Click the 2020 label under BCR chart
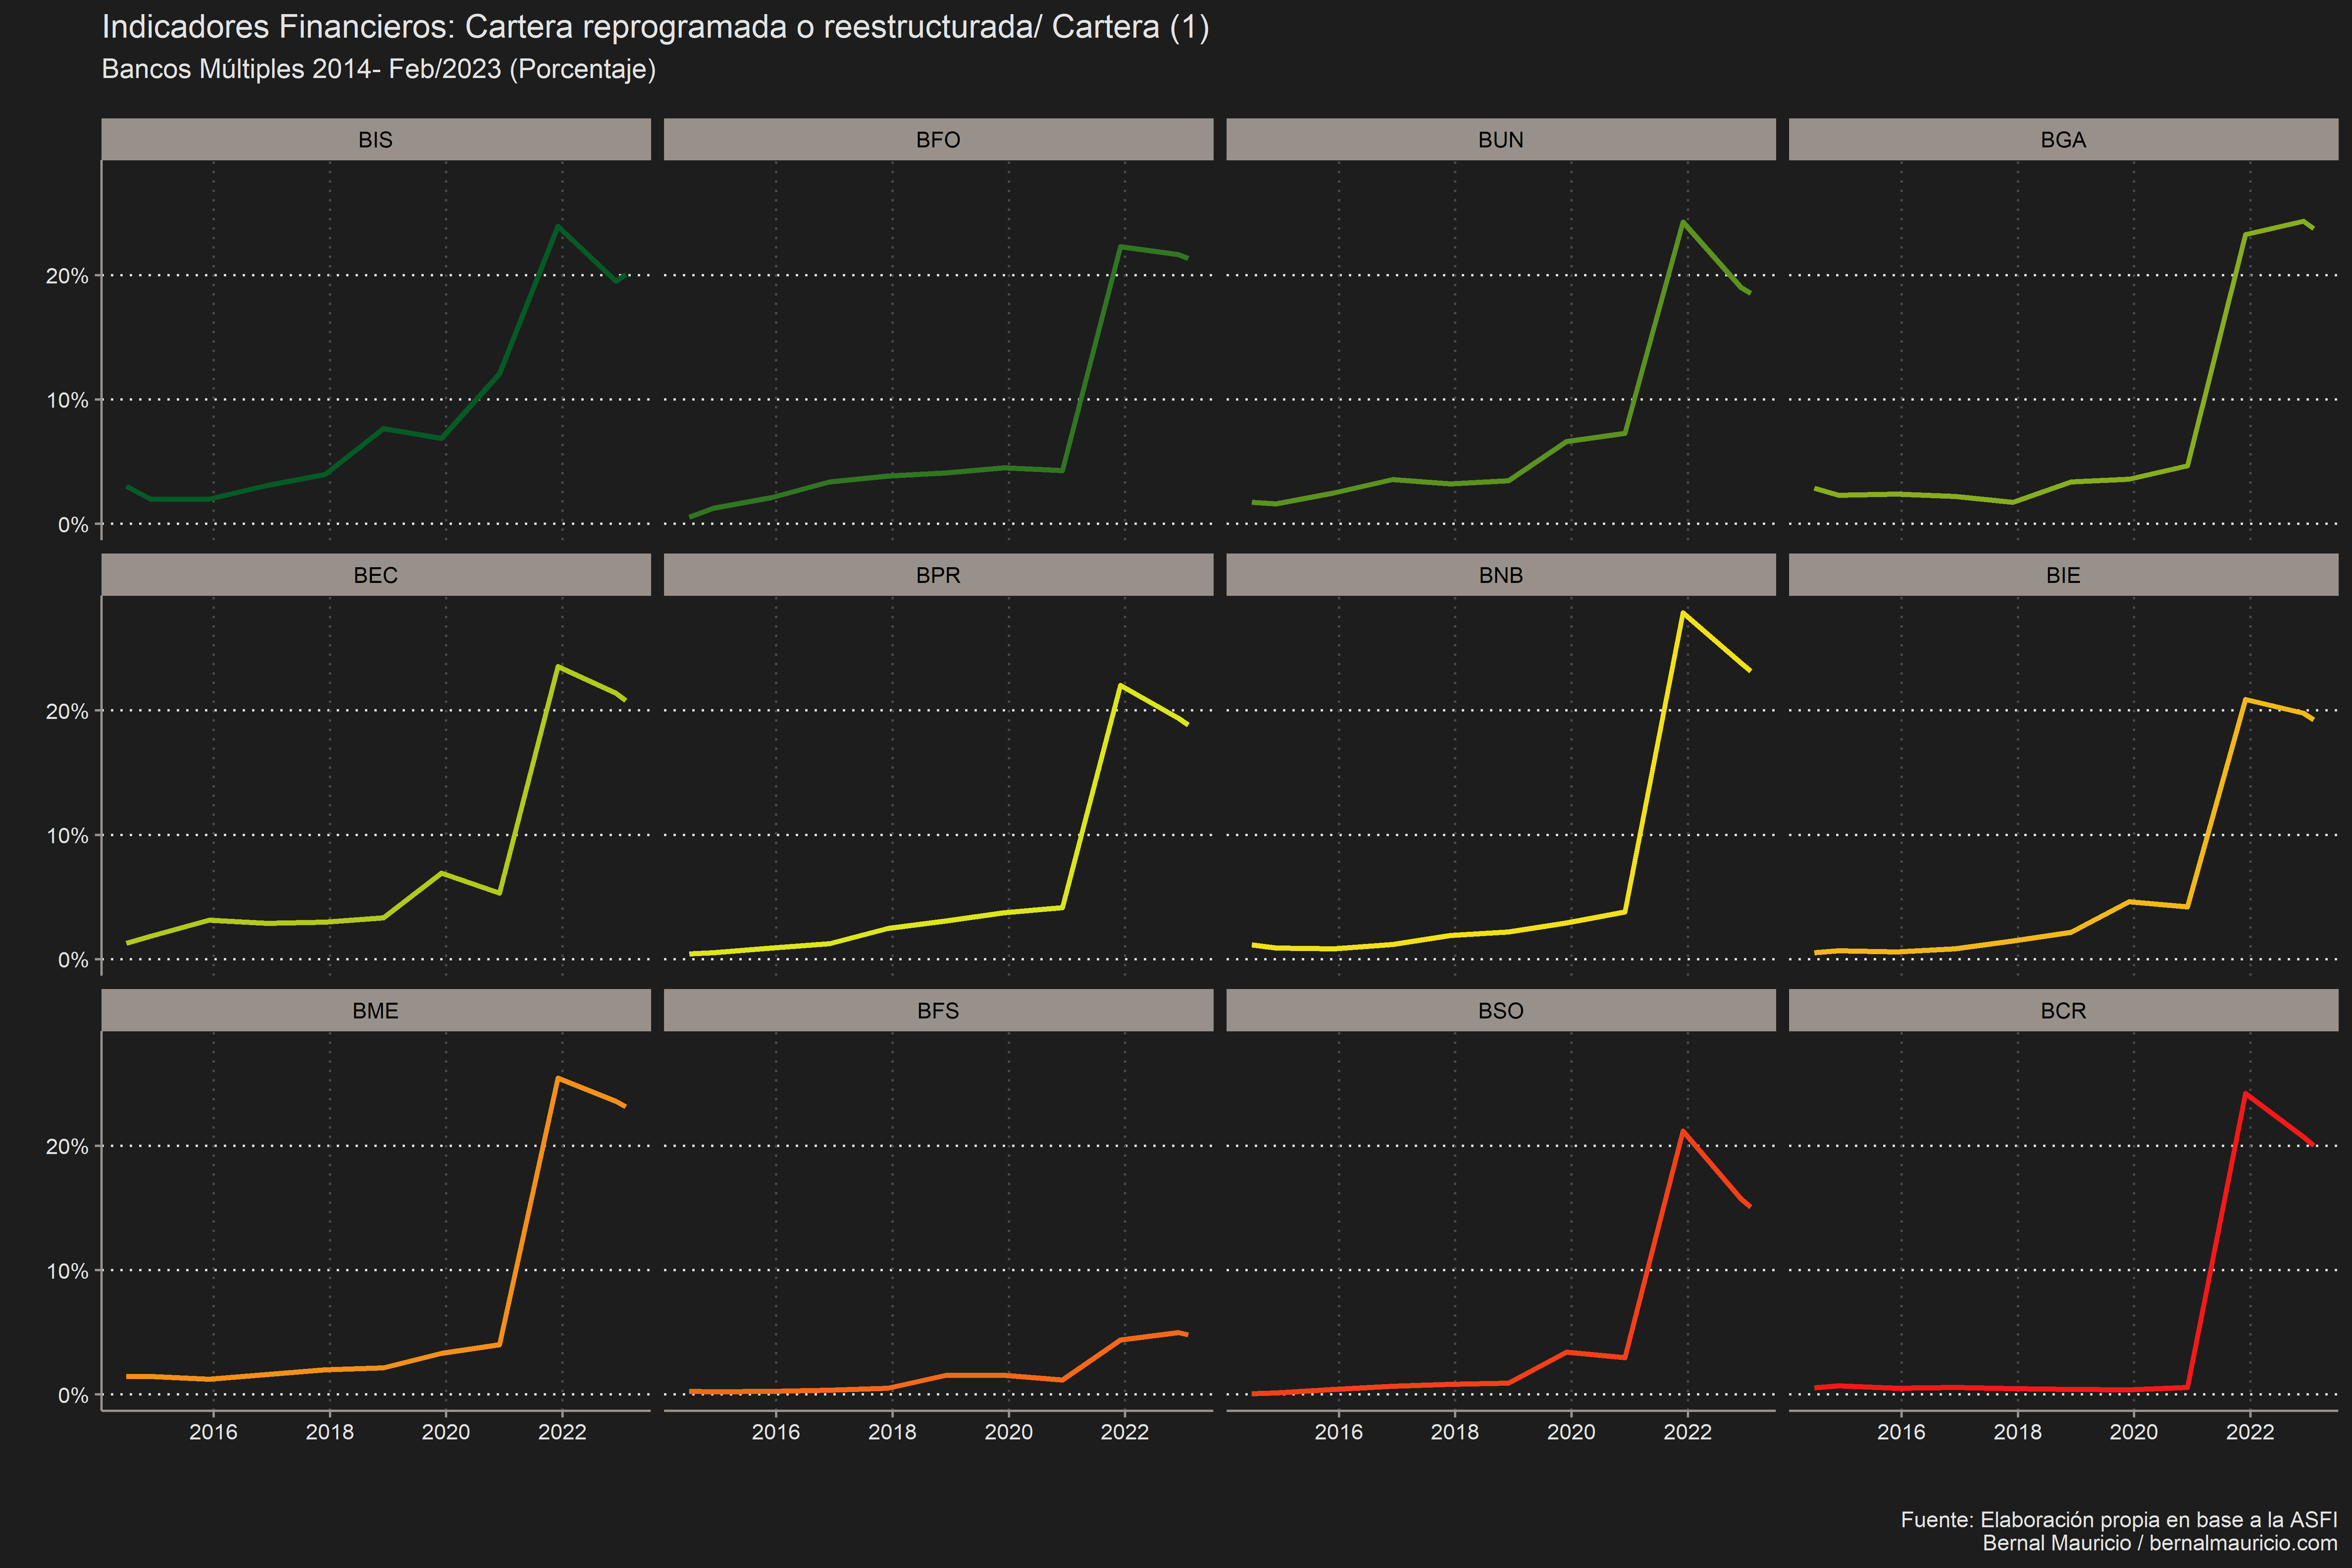 point(2134,1432)
